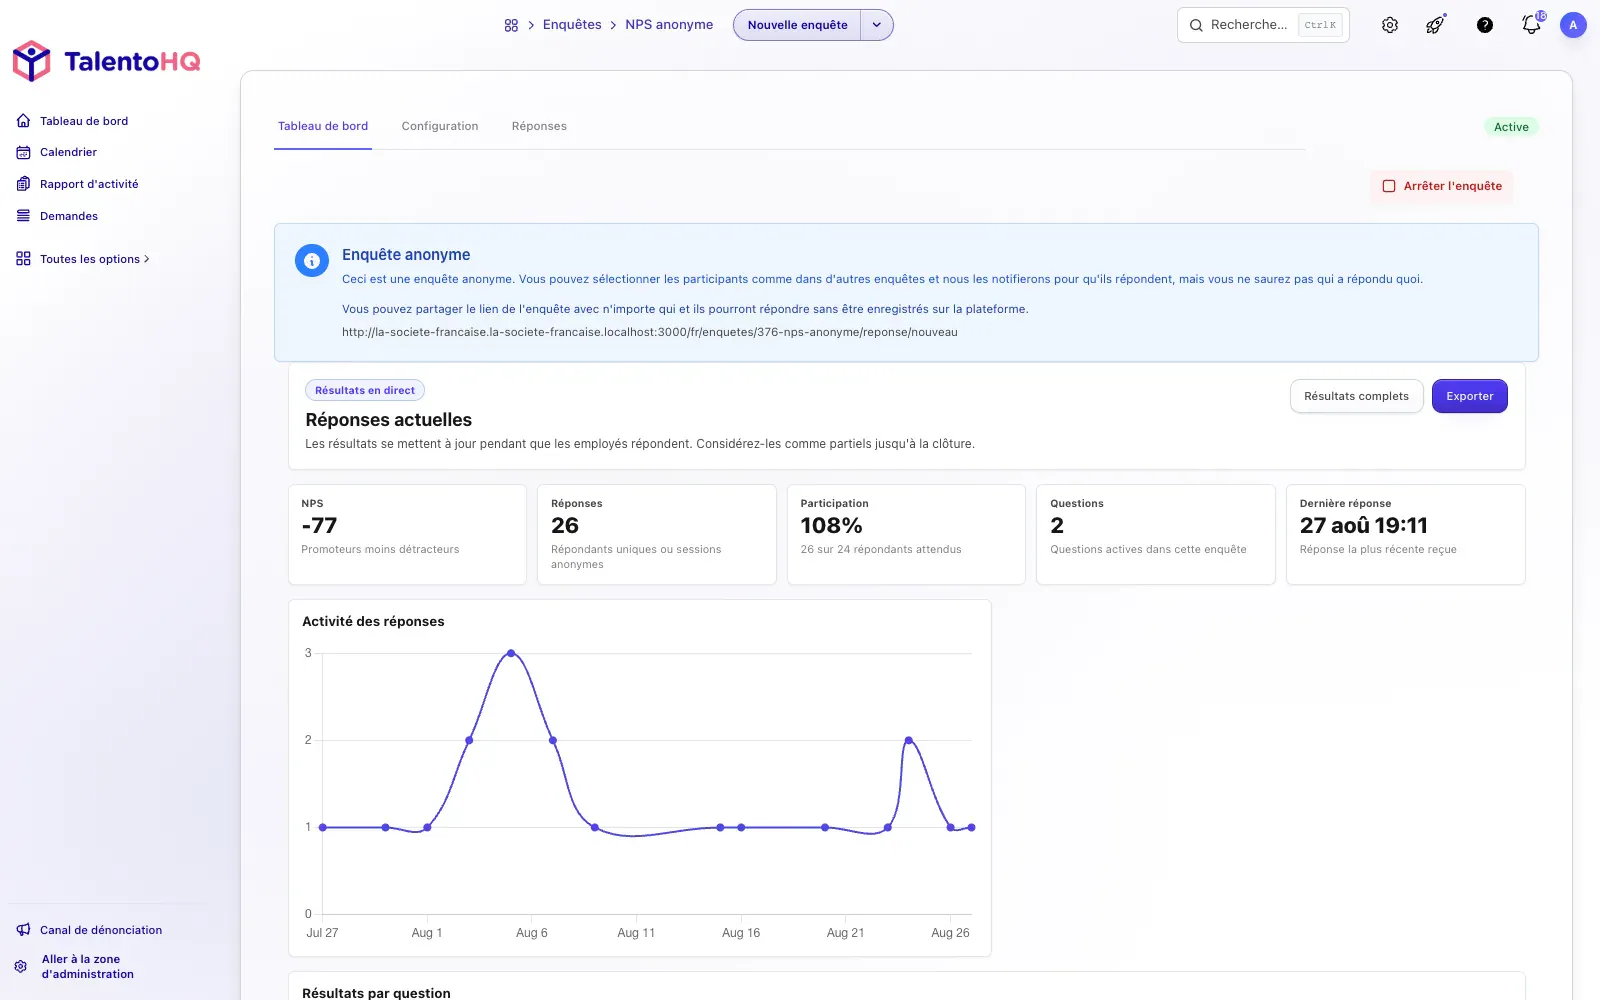Go to Enquêtes breadcrumb link
The image size is (1600, 1000).
(x=572, y=25)
